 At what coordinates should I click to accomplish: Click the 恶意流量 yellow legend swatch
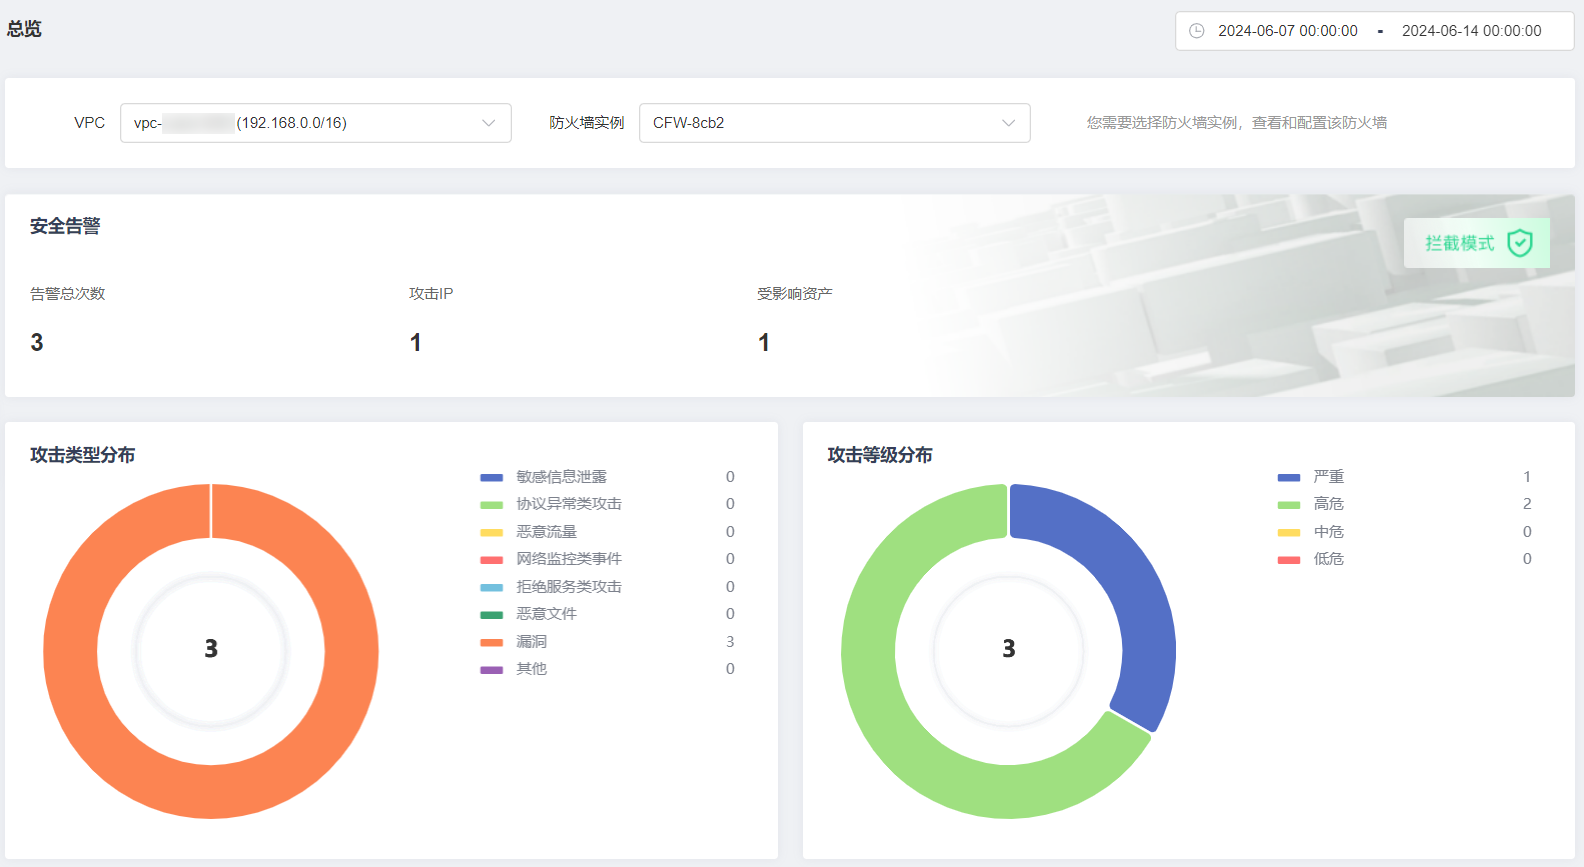point(491,533)
